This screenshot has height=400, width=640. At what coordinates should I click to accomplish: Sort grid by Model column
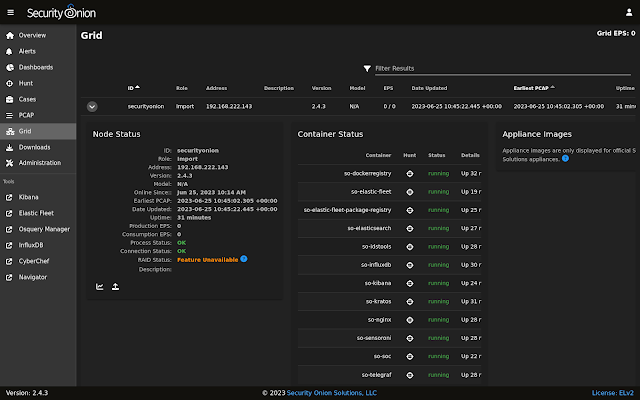click(357, 88)
